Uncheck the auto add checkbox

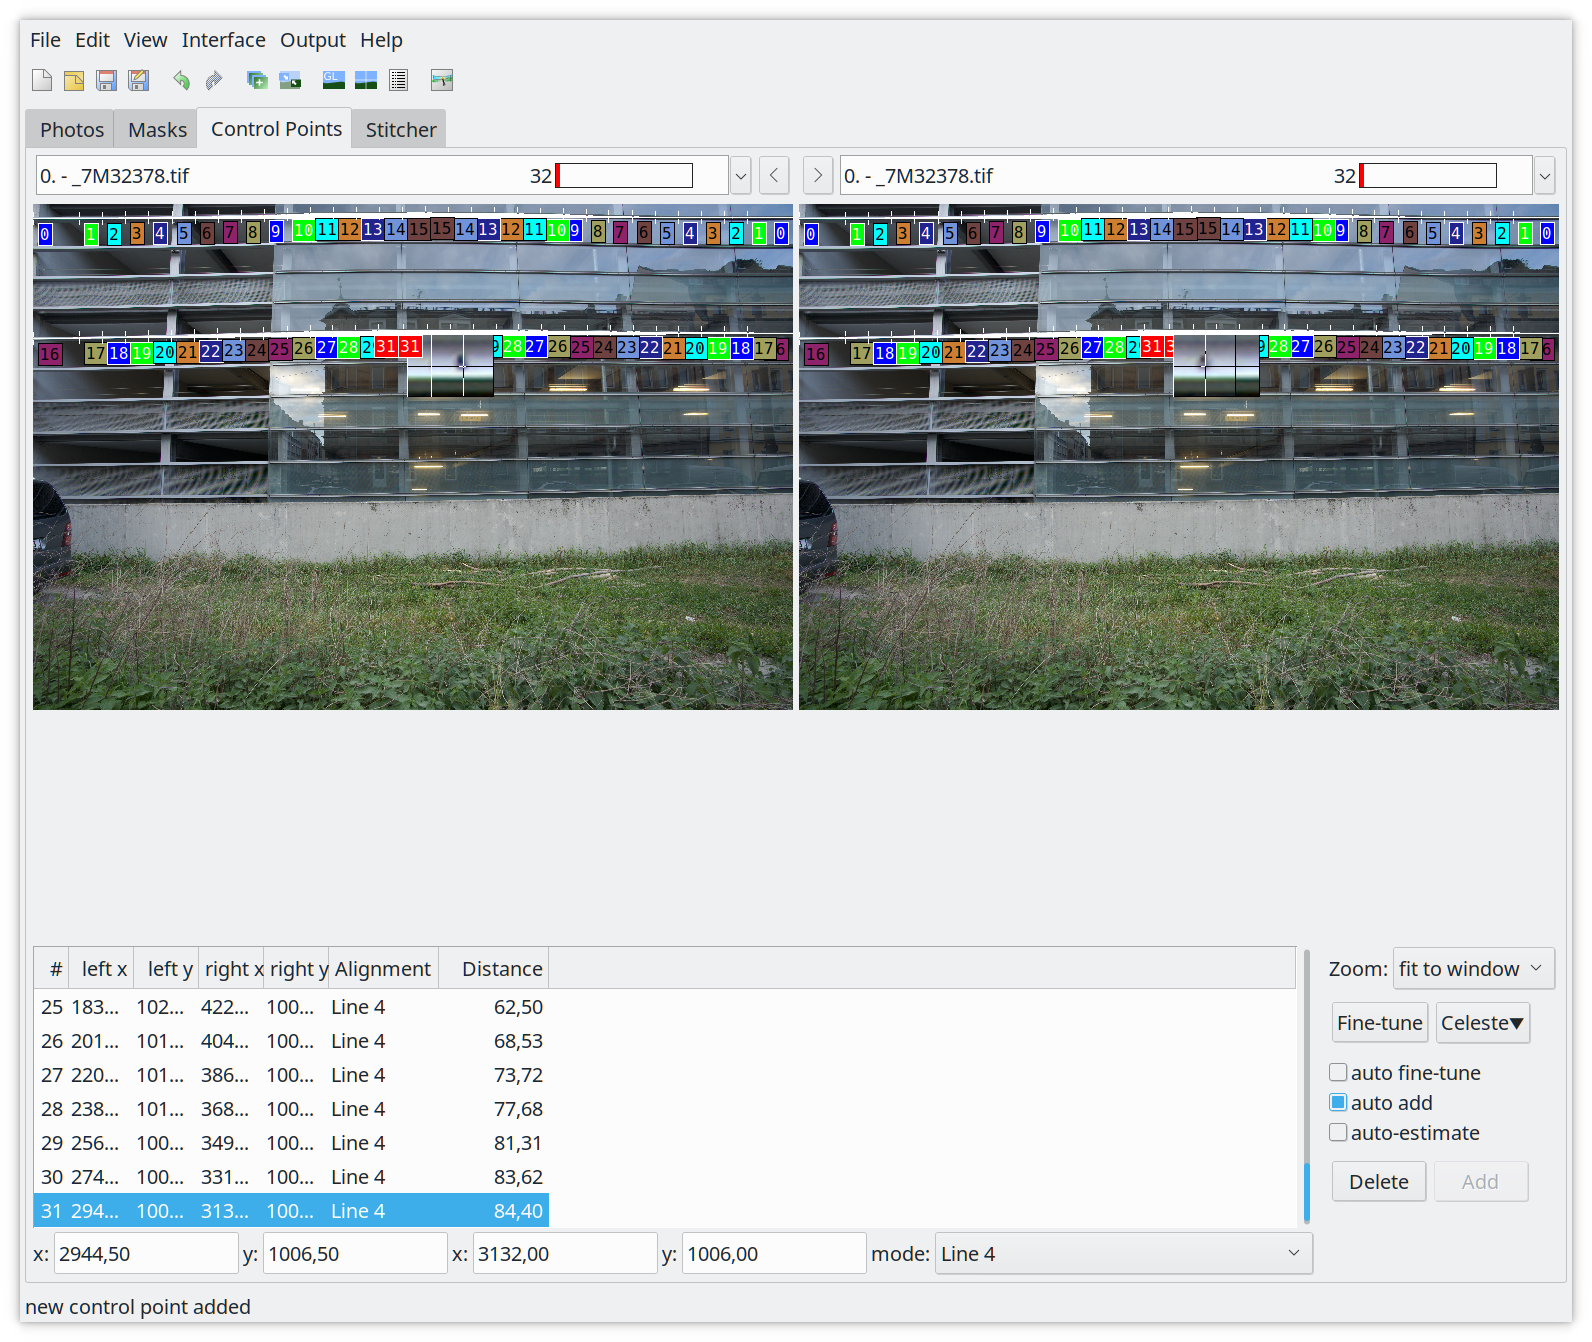click(x=1338, y=1102)
